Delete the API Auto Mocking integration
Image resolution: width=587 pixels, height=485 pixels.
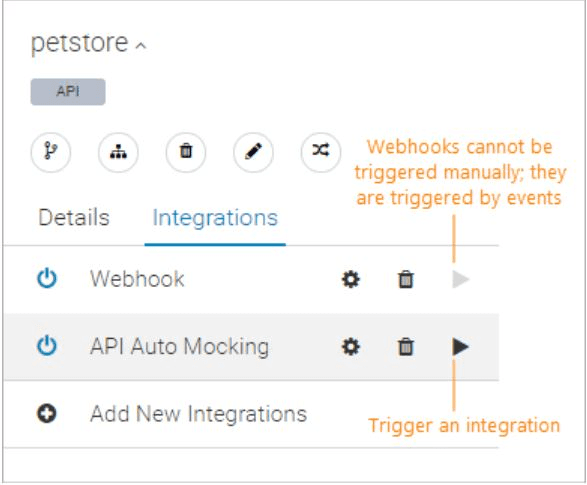click(x=405, y=347)
